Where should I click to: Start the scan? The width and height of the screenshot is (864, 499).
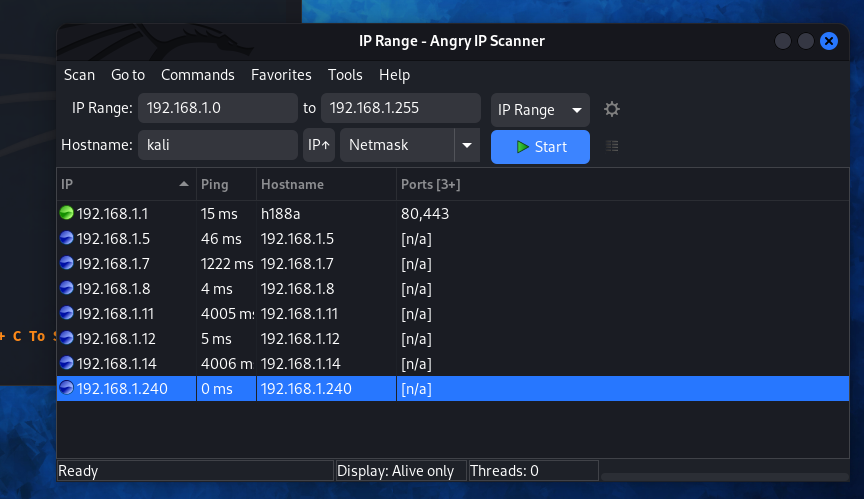coord(540,147)
